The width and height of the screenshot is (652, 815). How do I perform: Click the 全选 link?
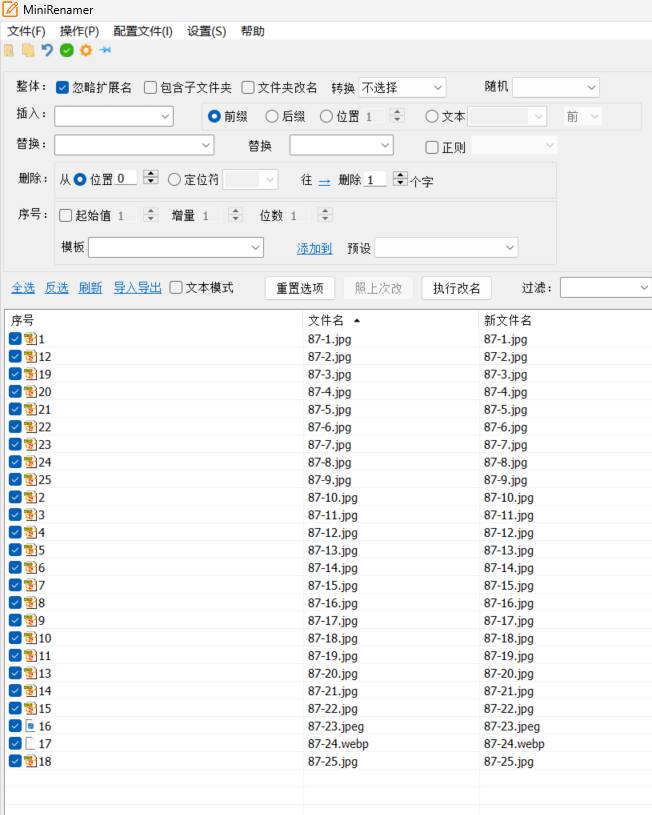coord(23,287)
